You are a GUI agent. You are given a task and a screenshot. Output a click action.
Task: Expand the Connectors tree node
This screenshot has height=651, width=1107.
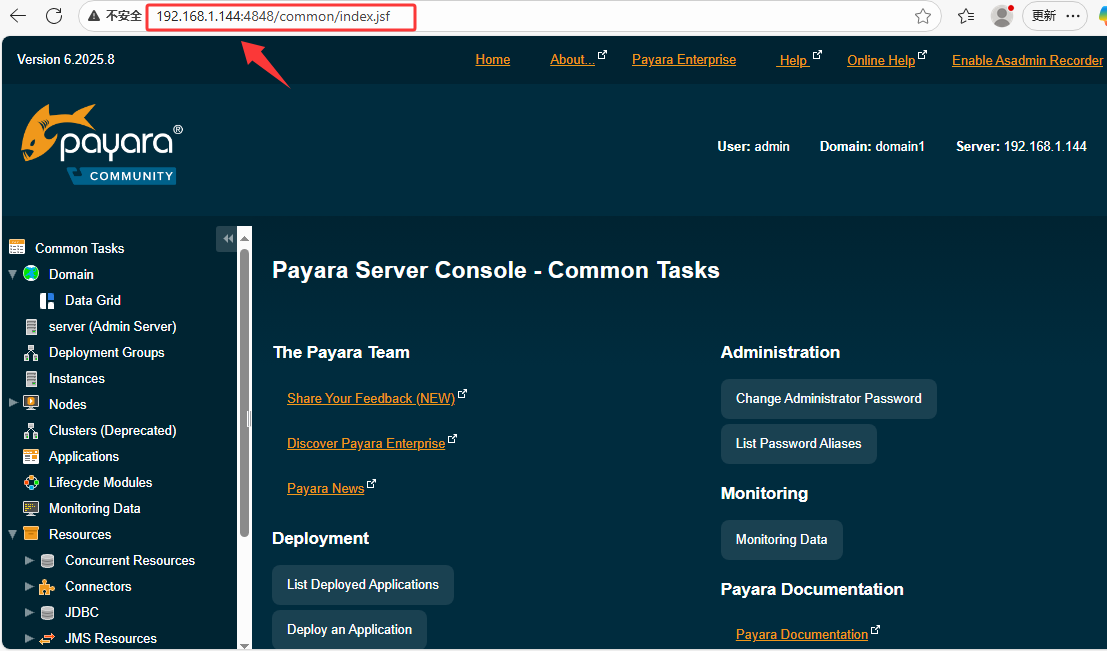tap(31, 586)
